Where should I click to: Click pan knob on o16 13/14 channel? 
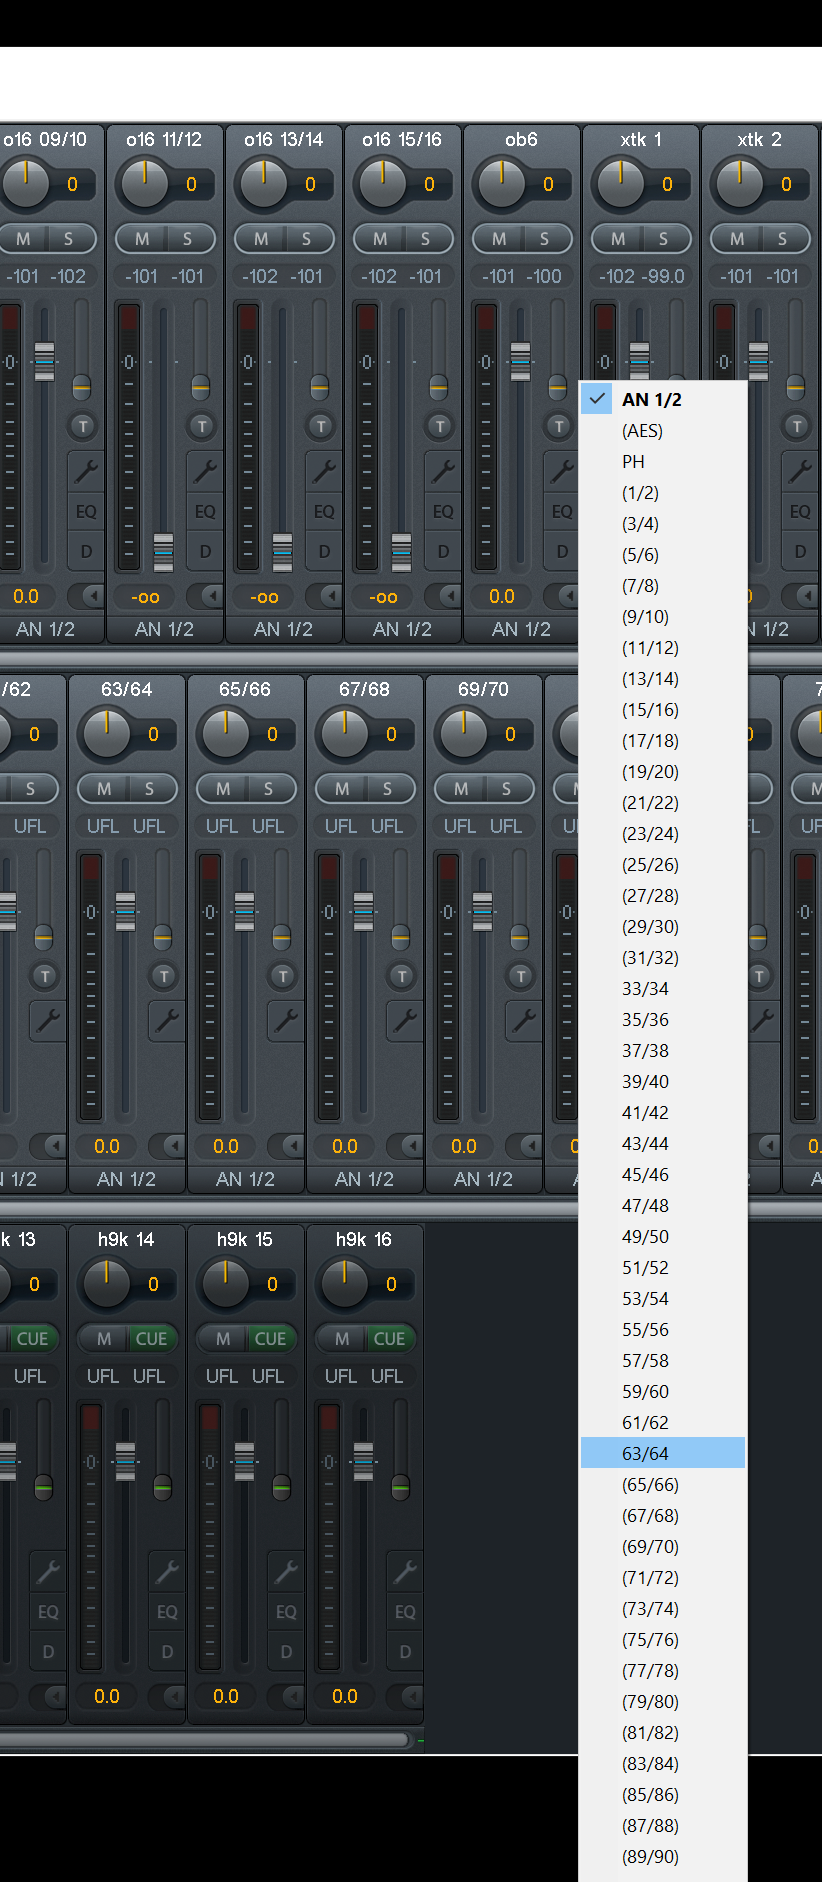pos(264,184)
